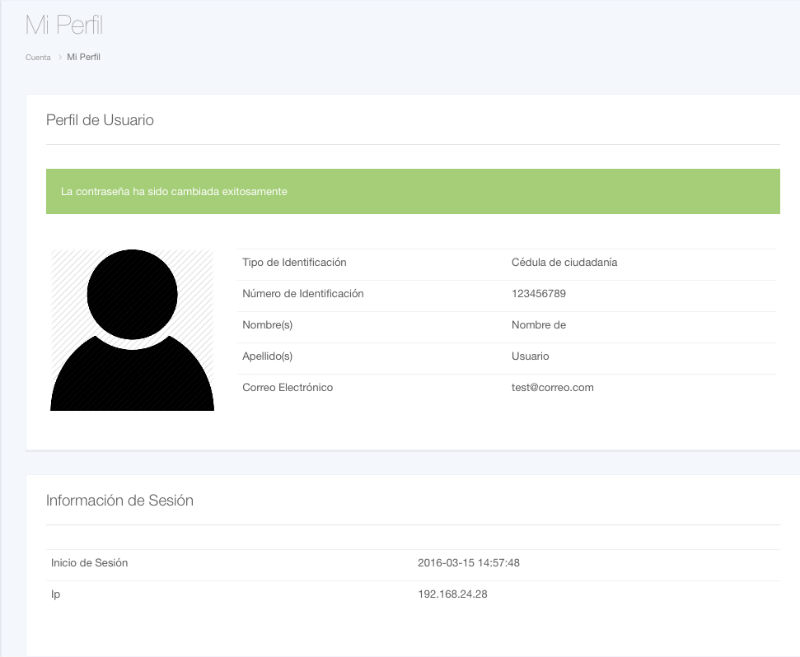This screenshot has width=800, height=657.
Task: Select the Número de Identificación label
Action: (x=303, y=294)
